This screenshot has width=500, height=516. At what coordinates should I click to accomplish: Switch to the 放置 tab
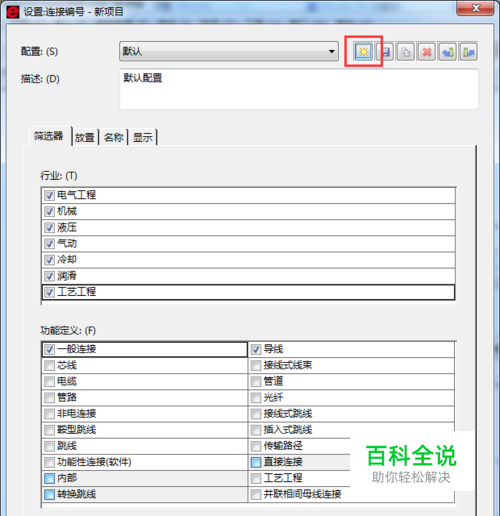(85, 137)
